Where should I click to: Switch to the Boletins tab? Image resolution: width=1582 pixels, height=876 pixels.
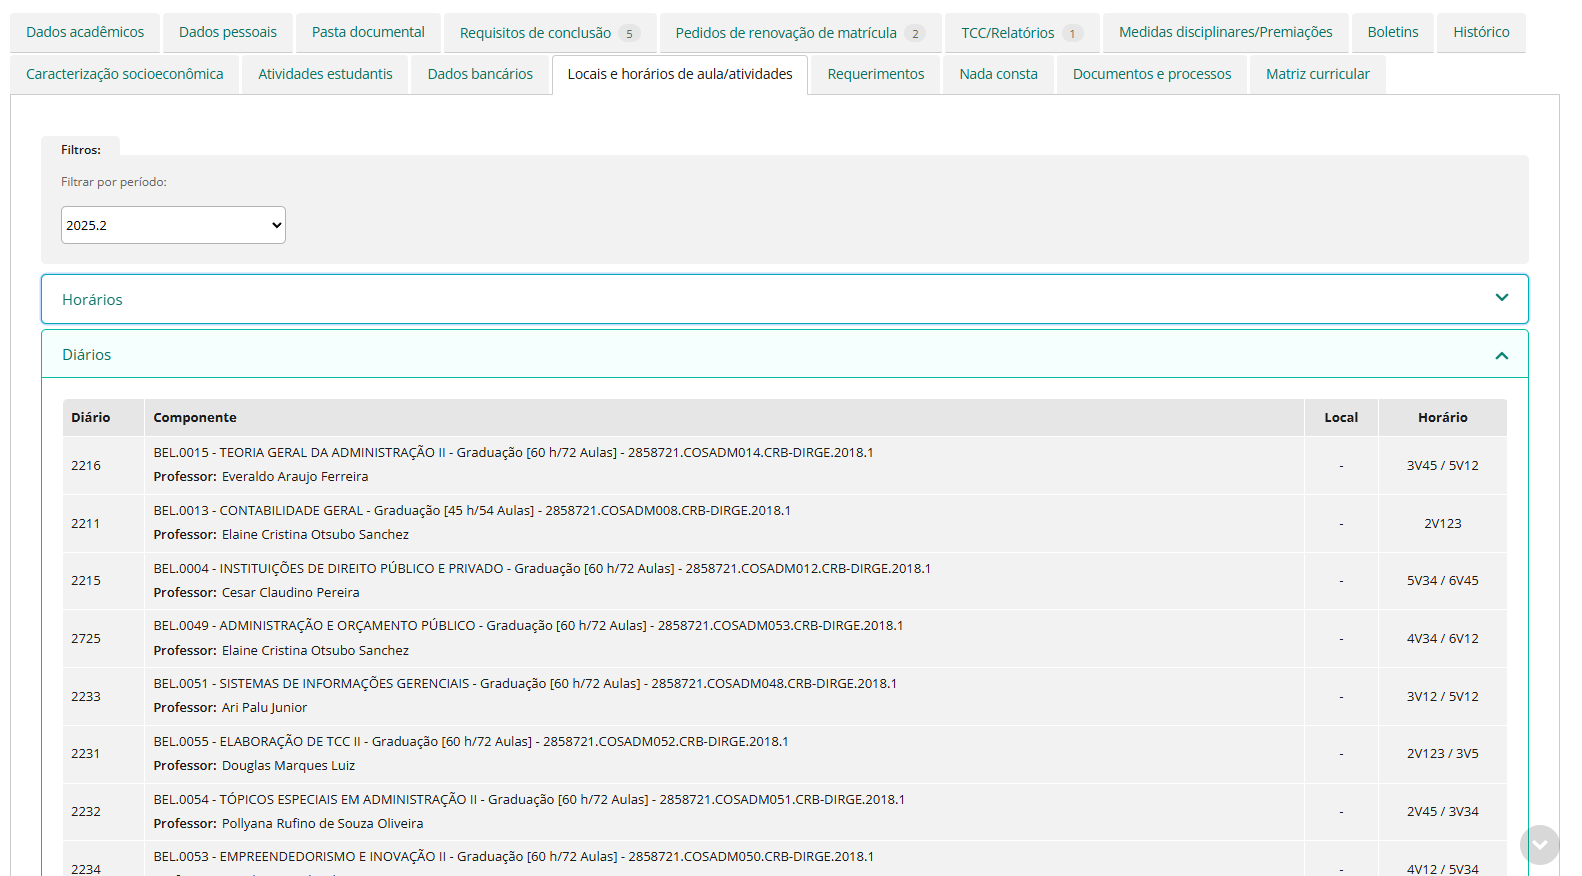pos(1393,33)
